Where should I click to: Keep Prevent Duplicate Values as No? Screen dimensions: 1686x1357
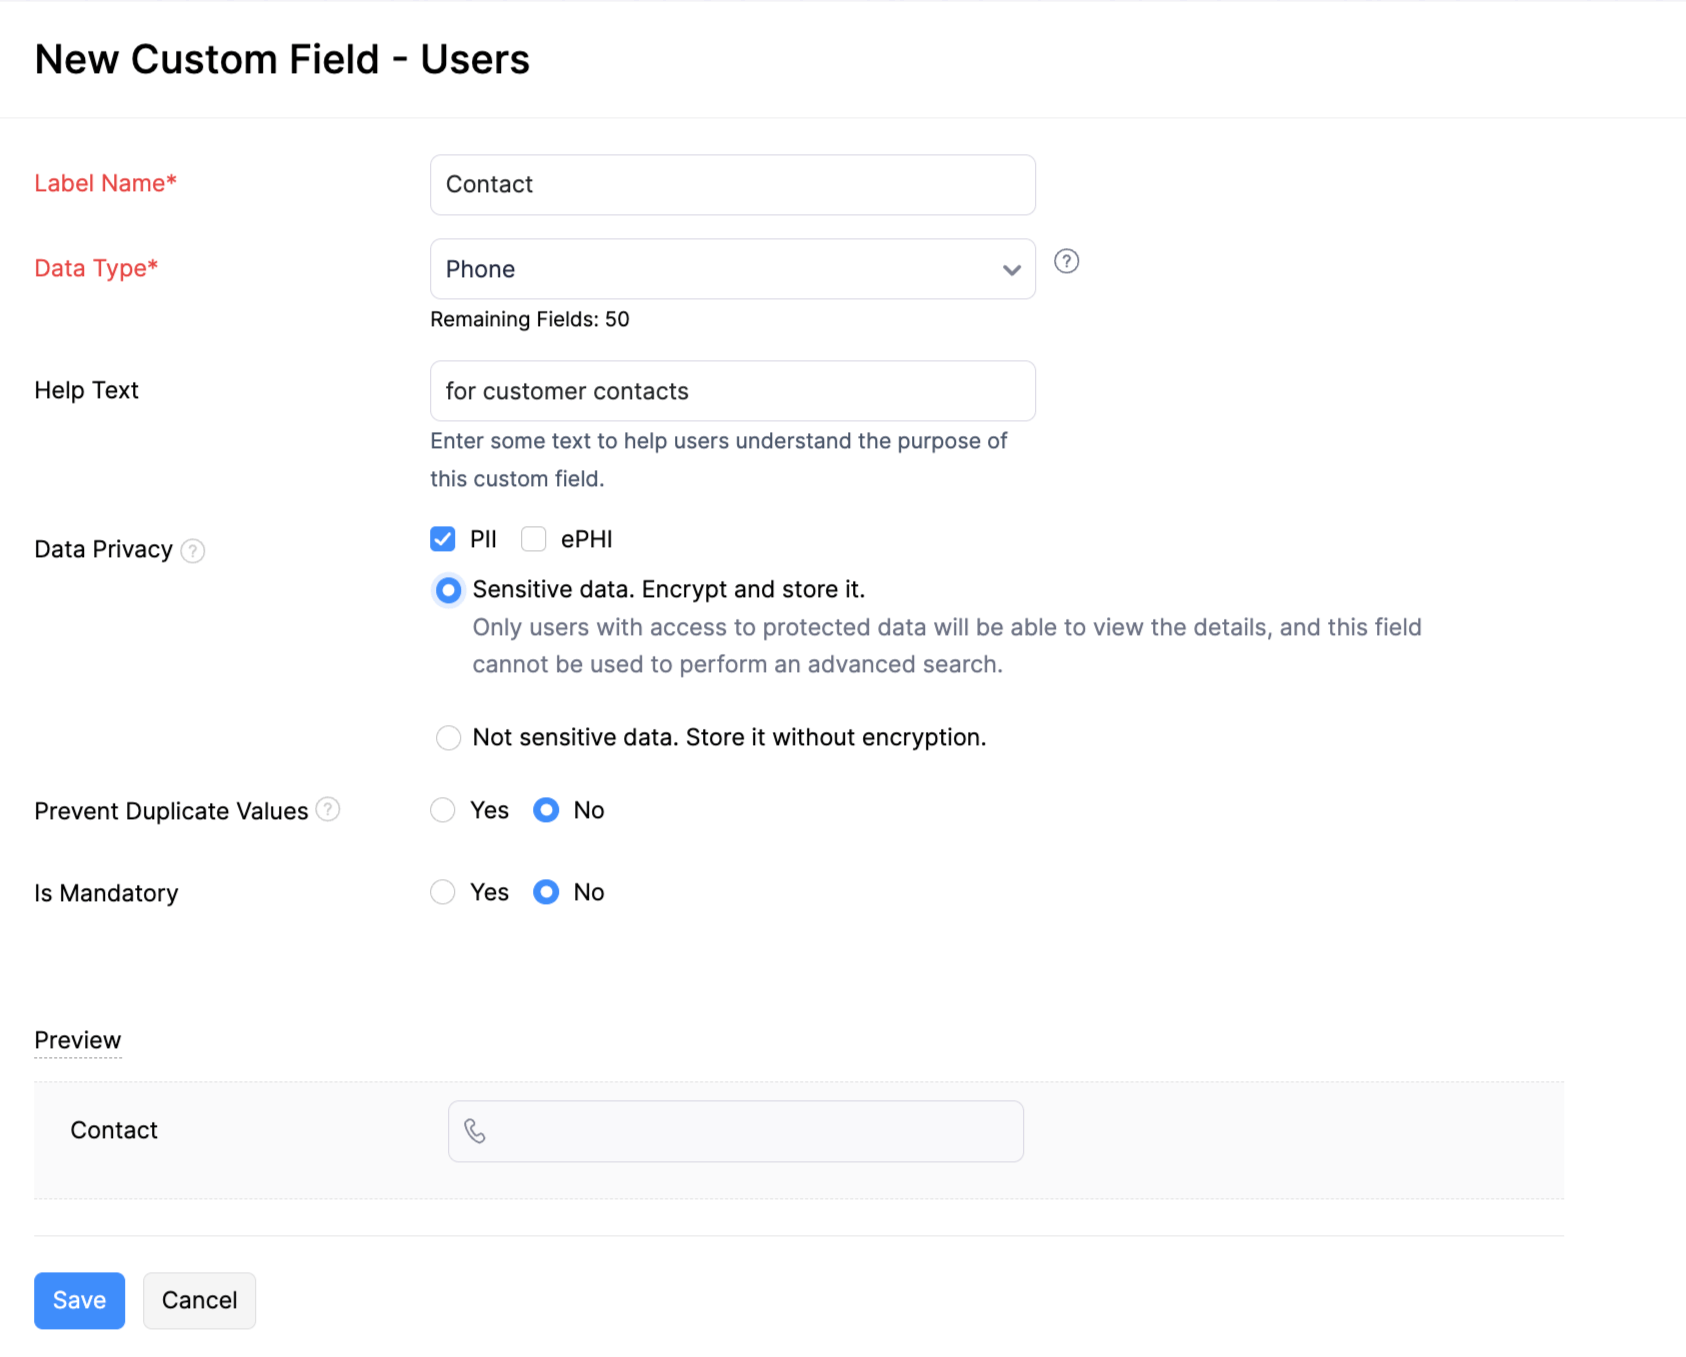coord(546,810)
